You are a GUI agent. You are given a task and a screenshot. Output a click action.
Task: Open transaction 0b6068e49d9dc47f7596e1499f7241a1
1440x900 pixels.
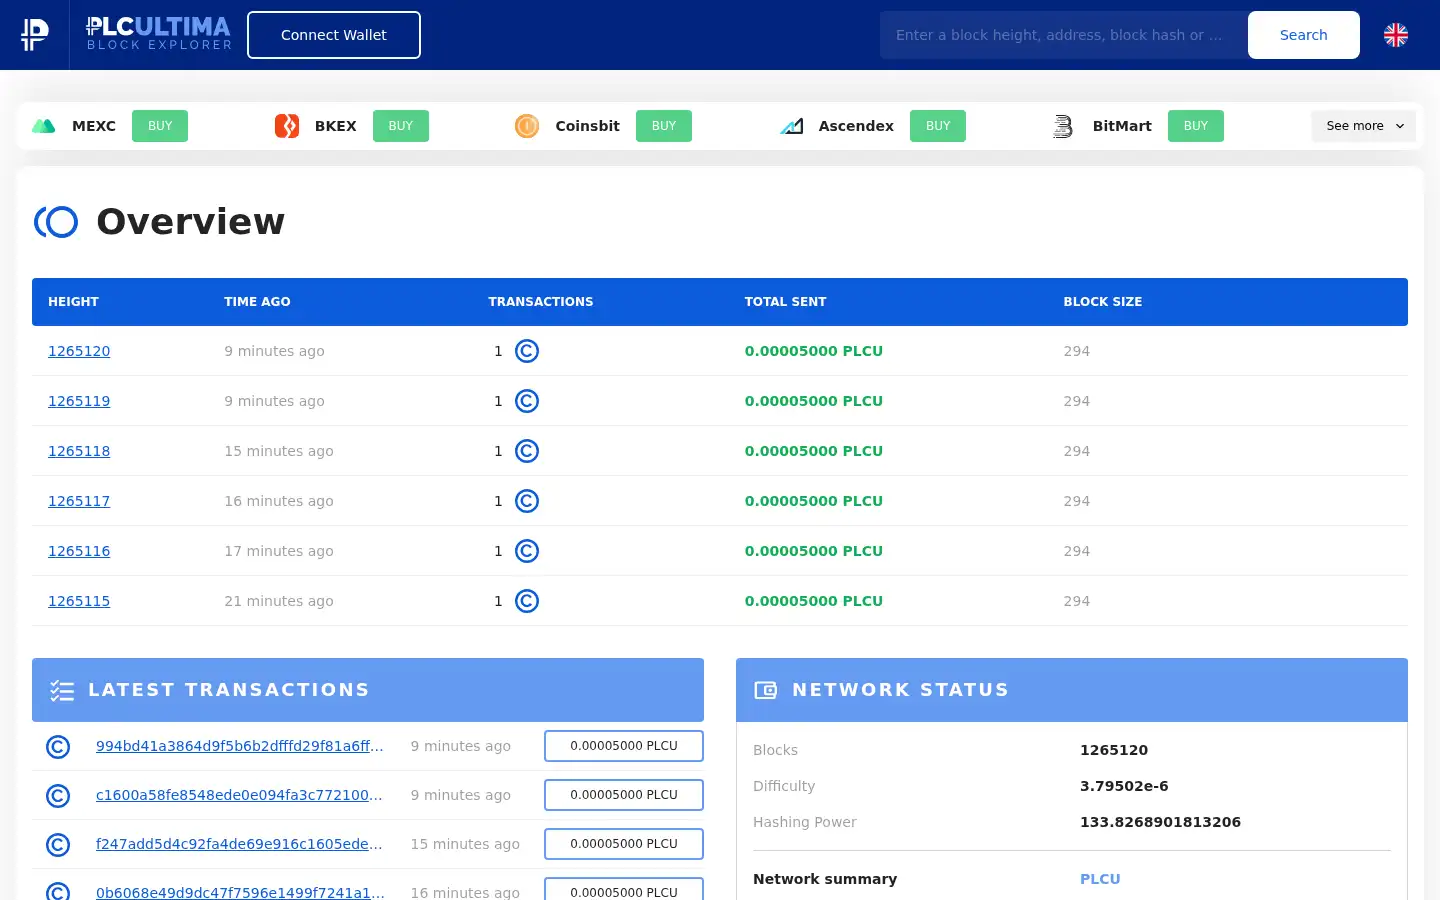pos(240,892)
